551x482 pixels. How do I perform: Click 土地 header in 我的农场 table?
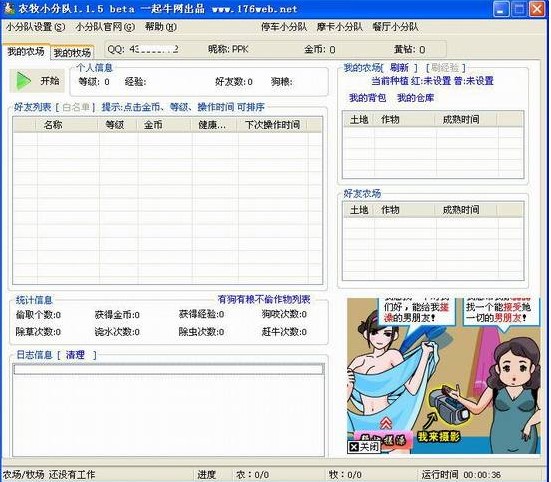(x=359, y=119)
